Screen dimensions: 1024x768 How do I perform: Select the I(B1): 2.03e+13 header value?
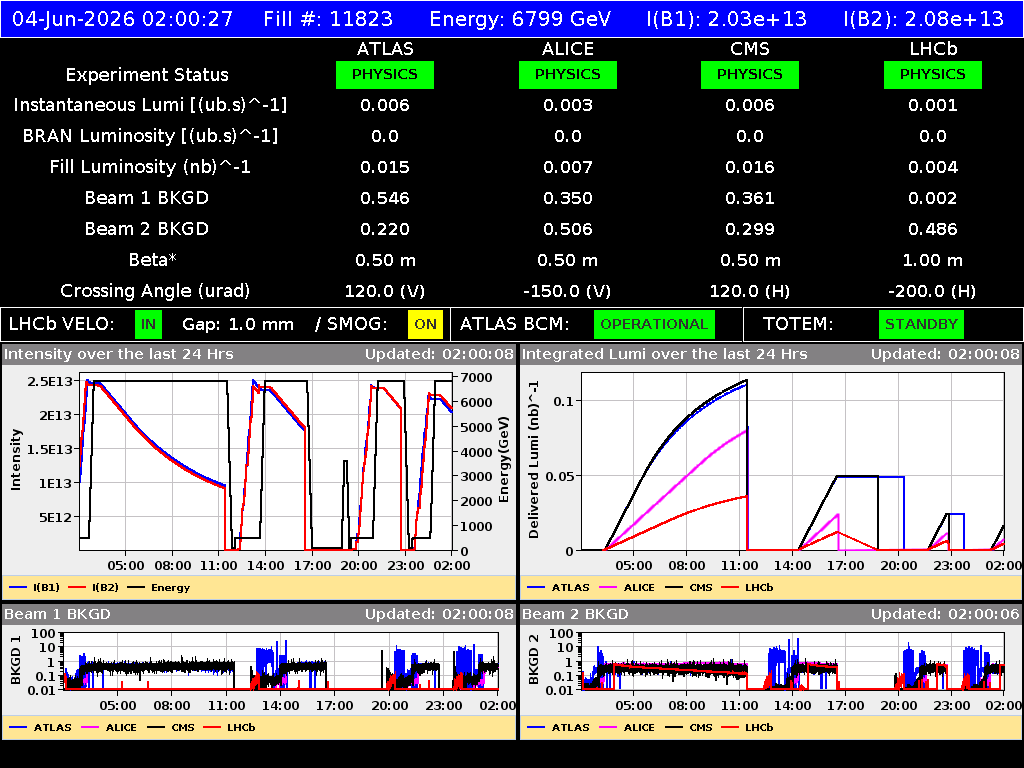click(x=726, y=18)
